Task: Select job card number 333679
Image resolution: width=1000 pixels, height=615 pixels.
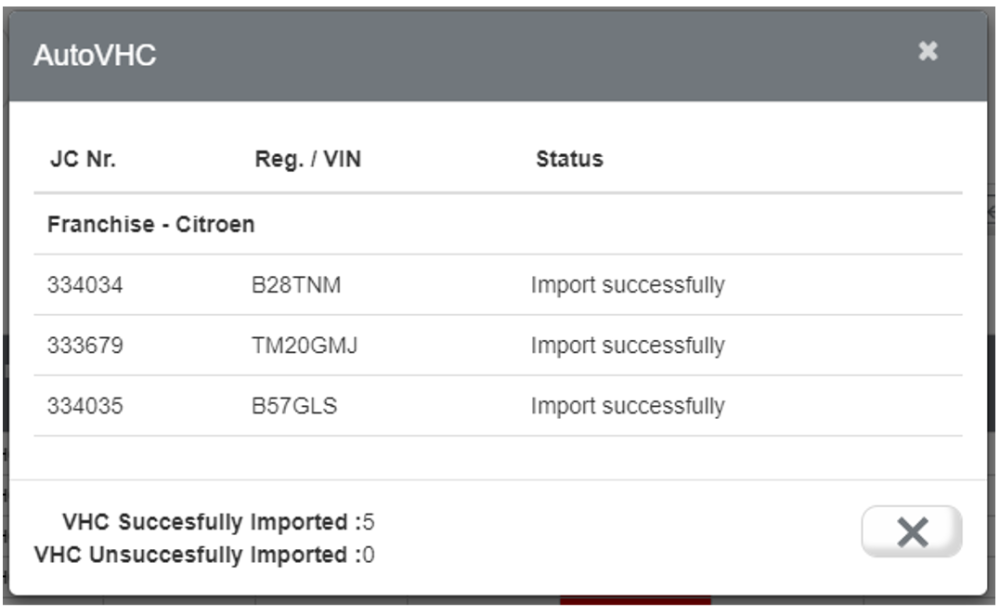Action: 85,346
